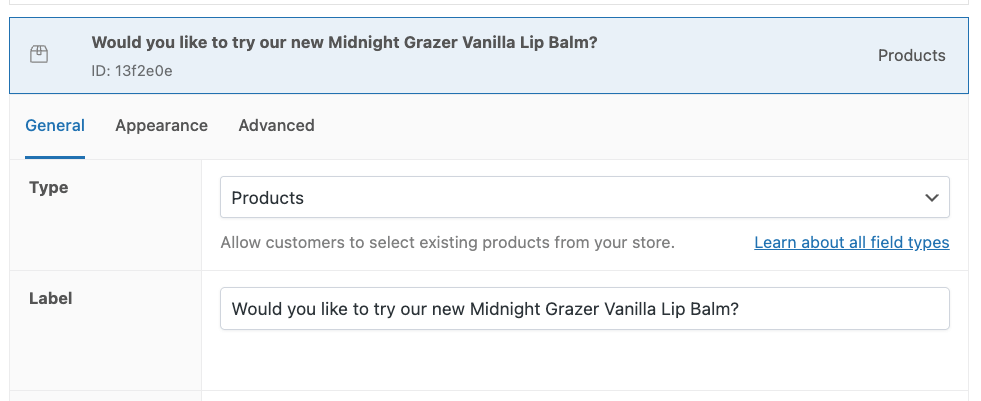981x401 pixels.
Task: Click the chevron arrow on Type select
Action: 932,198
